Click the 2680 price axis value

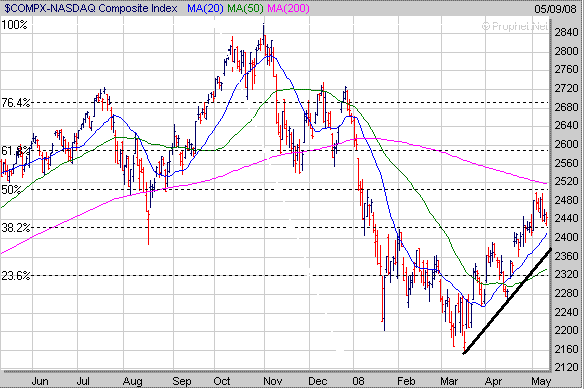[x=566, y=107]
